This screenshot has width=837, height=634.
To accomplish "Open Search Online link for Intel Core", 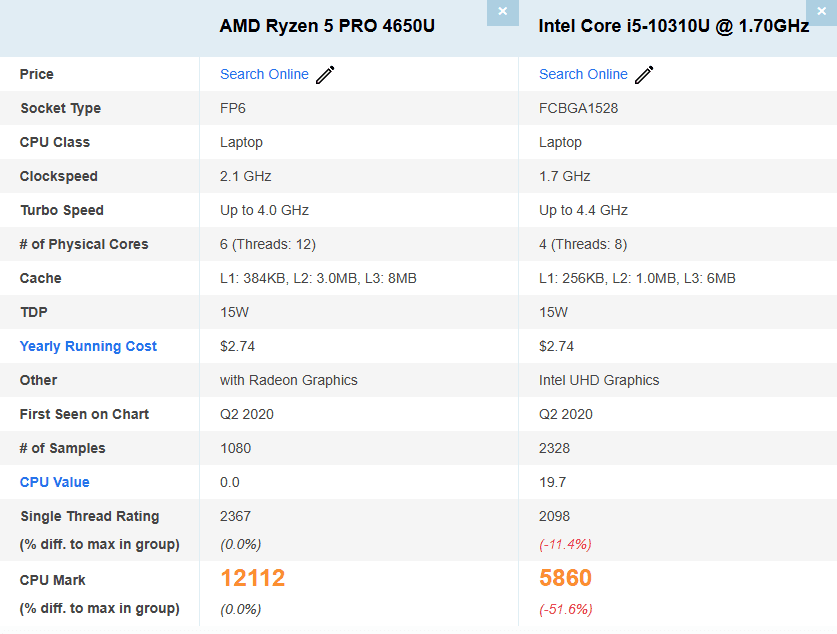I will click(x=583, y=74).
